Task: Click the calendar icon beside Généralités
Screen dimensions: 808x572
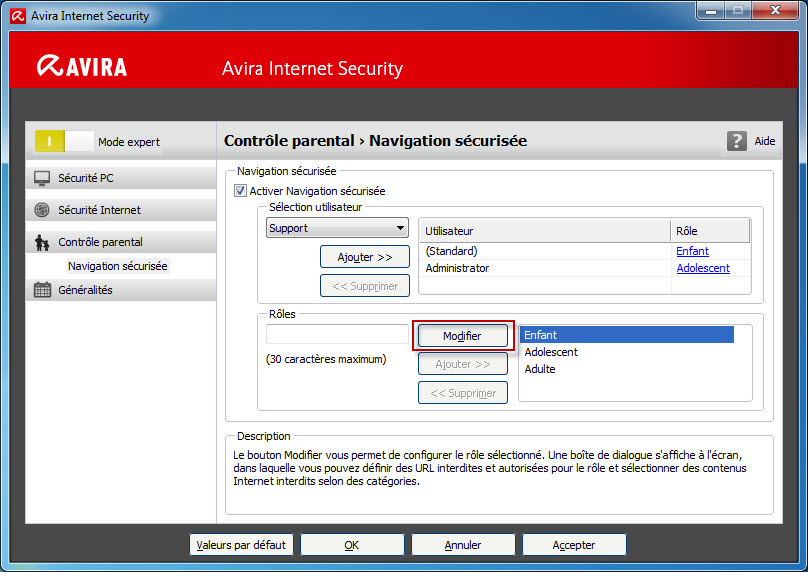Action: 42,290
